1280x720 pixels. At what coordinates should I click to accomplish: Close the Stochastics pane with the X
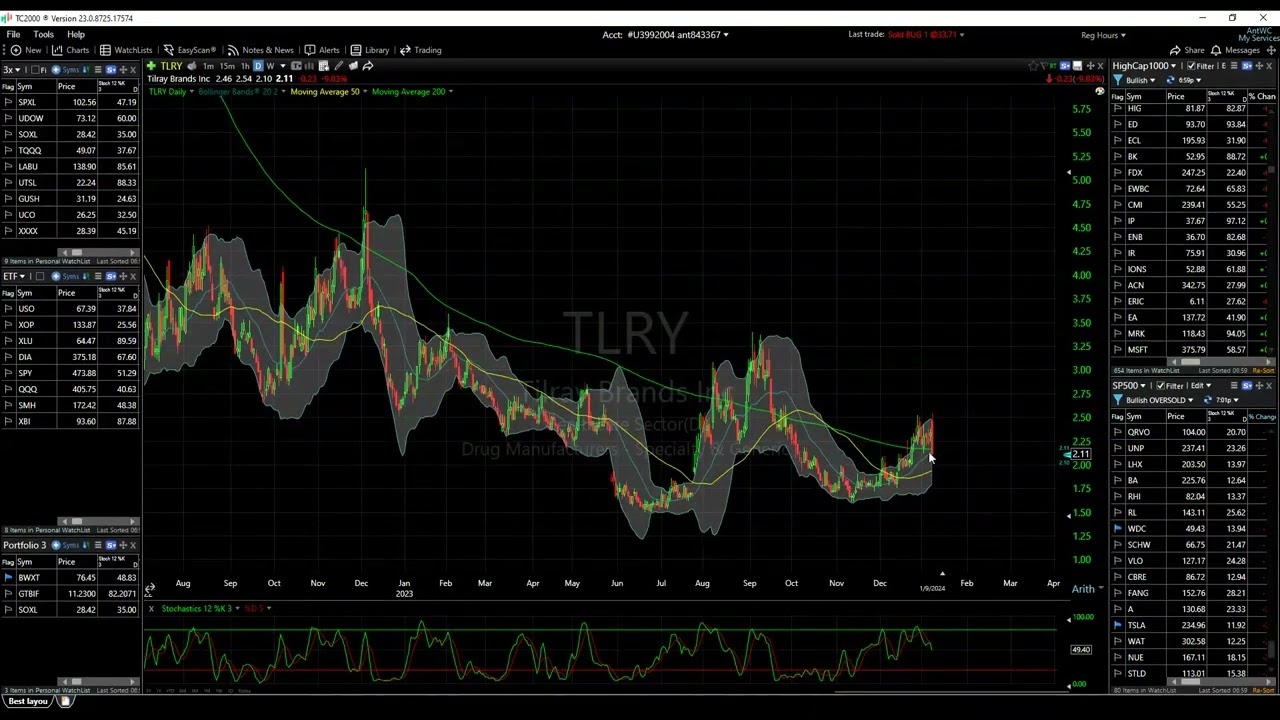(151, 609)
